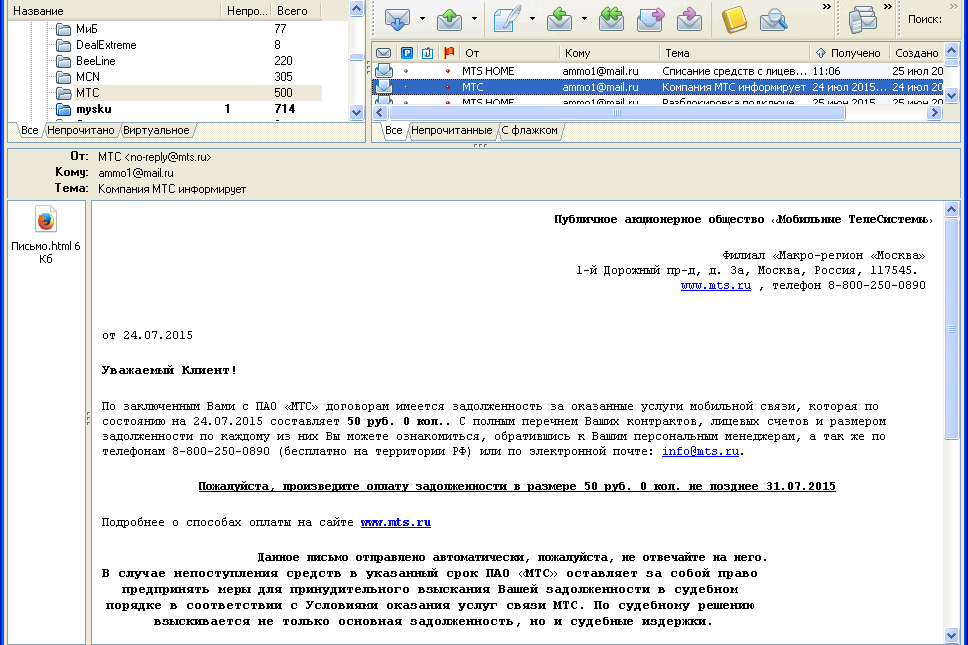This screenshot has height=645, width=968.
Task: Click the MCN folder icon
Action: click(63, 77)
